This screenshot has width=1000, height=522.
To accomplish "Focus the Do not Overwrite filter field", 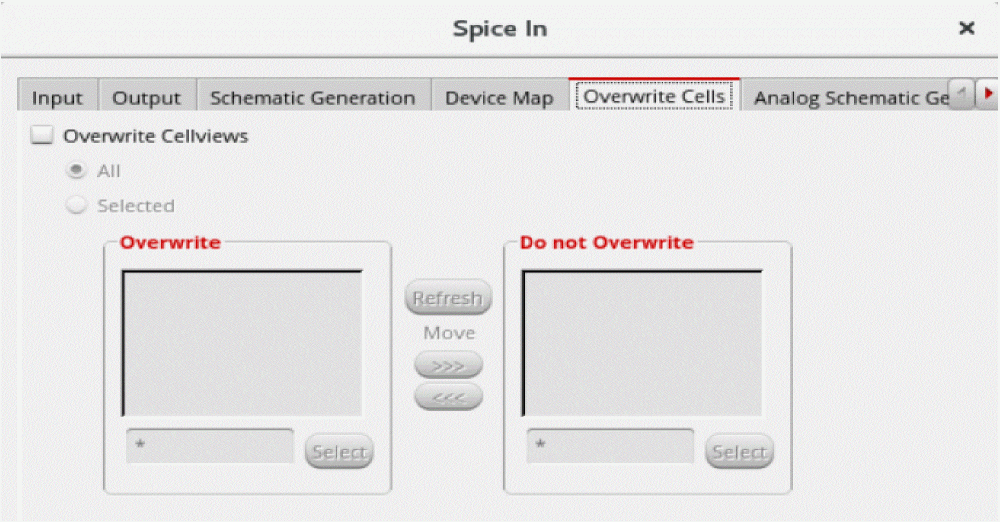I will click(610, 446).
